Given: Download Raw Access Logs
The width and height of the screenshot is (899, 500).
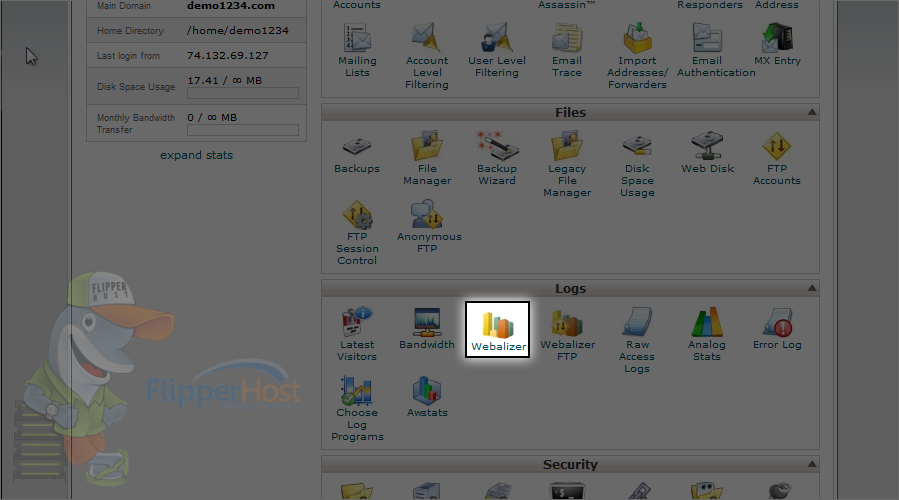Looking at the screenshot, I should click(x=637, y=340).
